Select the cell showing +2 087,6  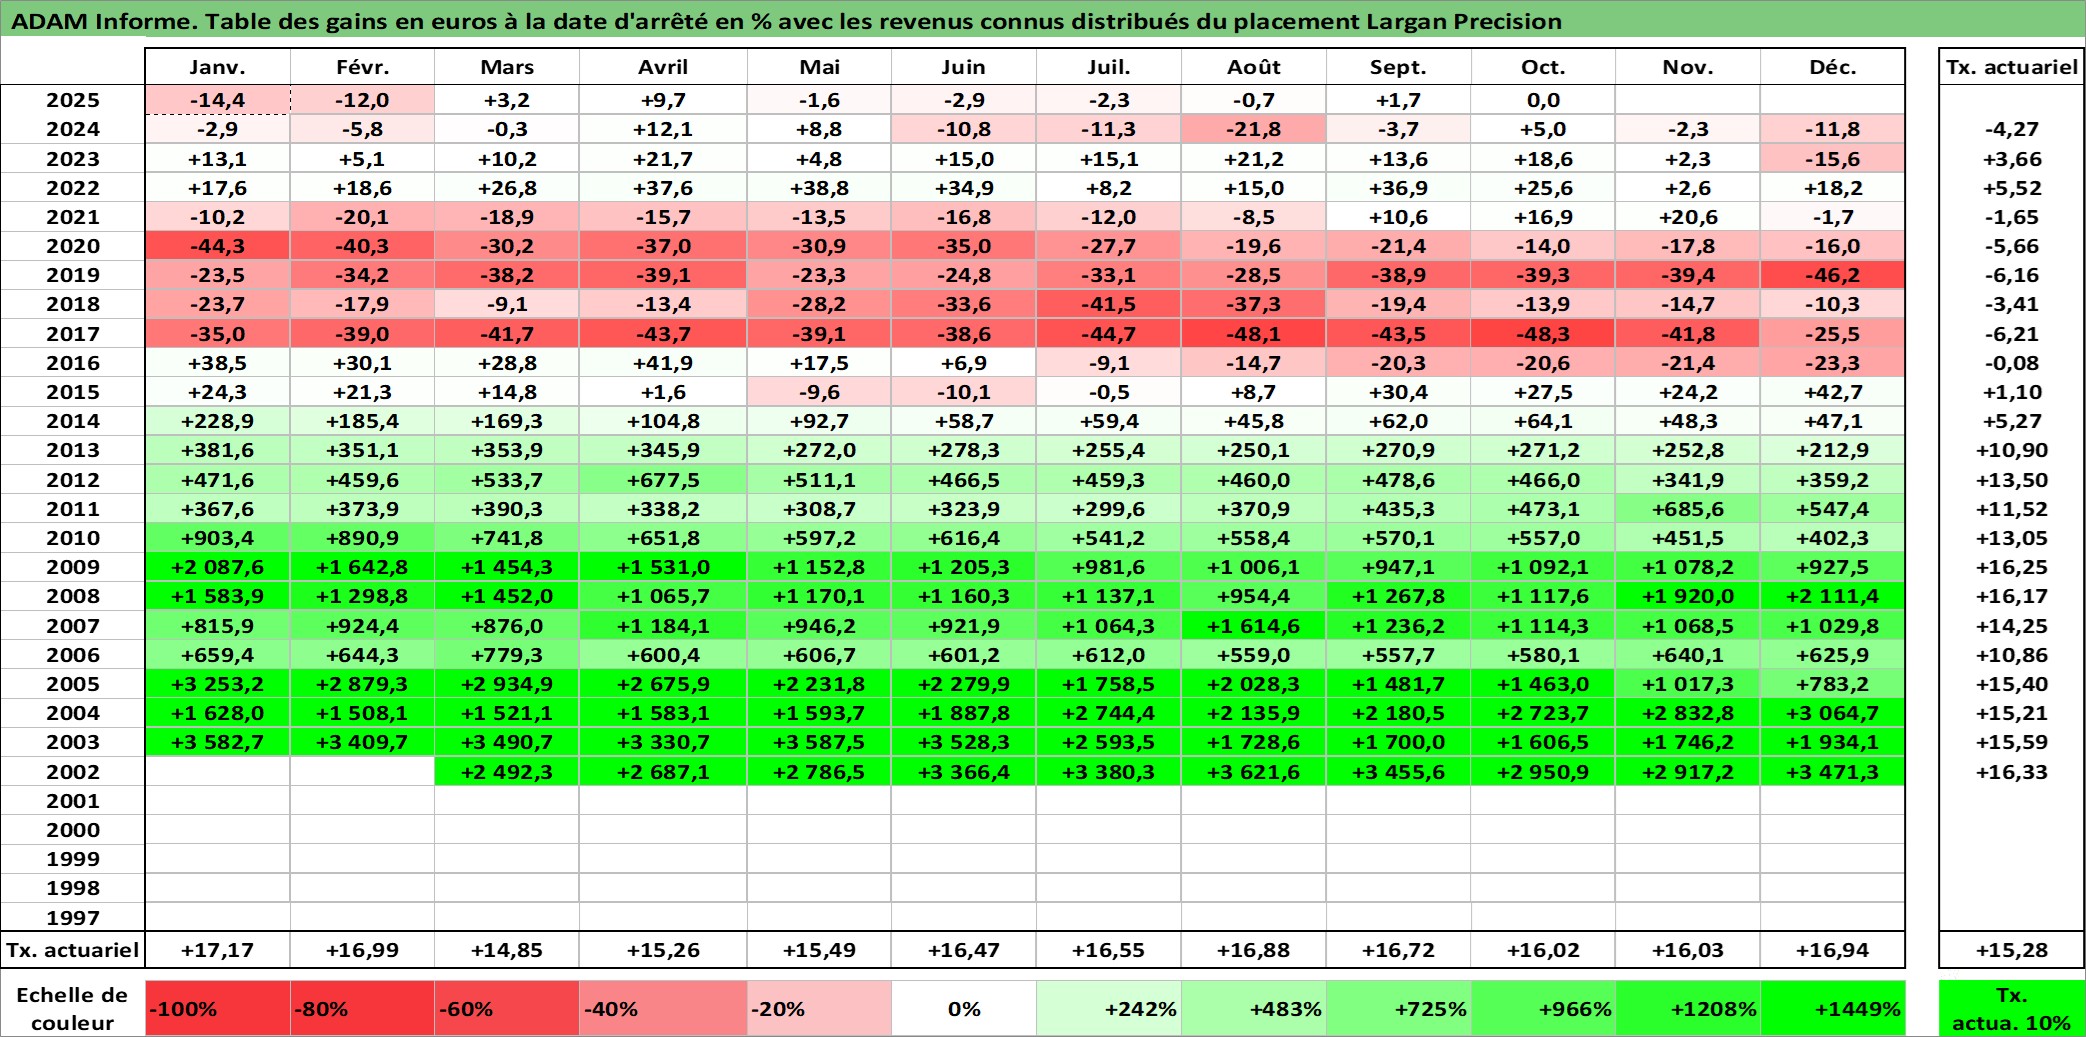pos(217,567)
